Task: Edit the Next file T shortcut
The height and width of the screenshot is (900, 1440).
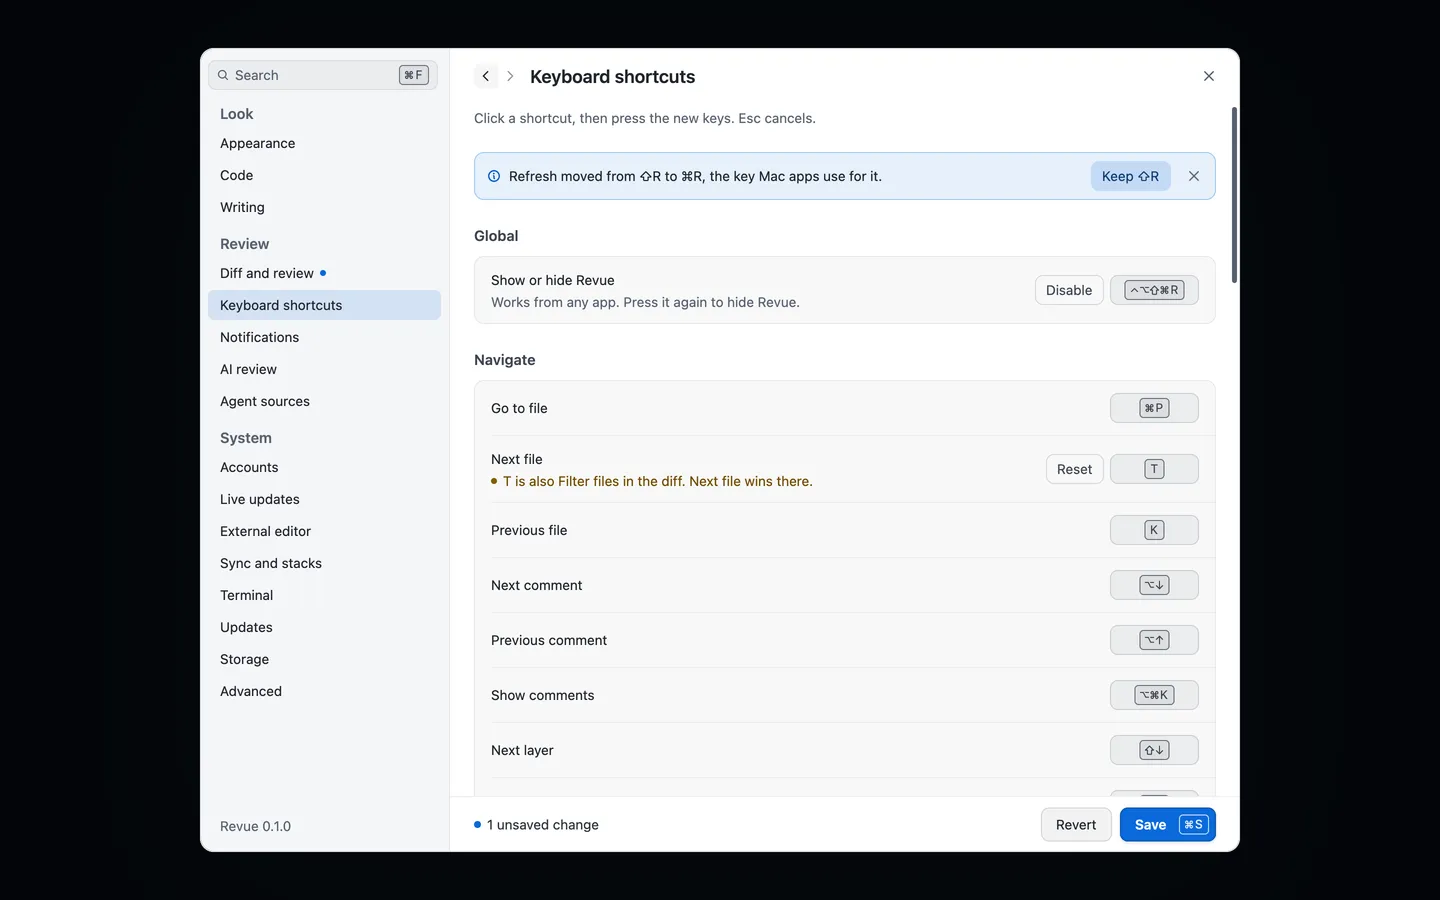Action: coord(1154,469)
